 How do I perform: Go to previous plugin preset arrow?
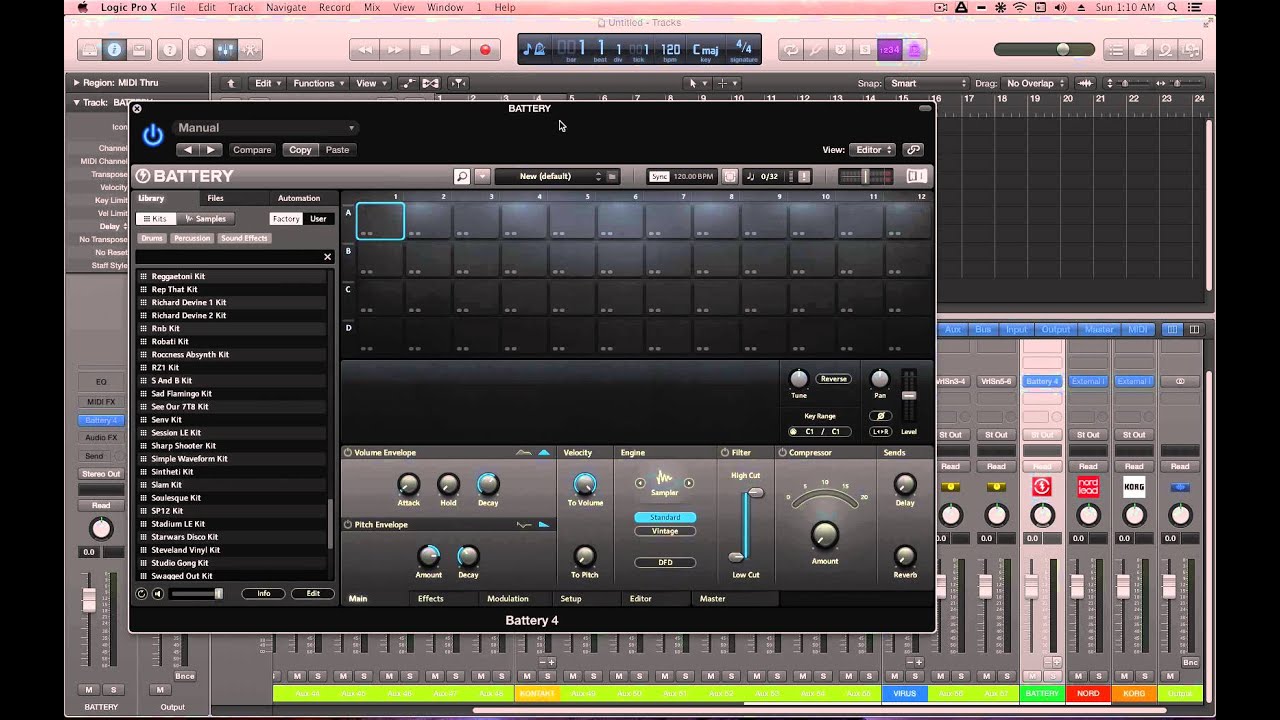tap(188, 150)
